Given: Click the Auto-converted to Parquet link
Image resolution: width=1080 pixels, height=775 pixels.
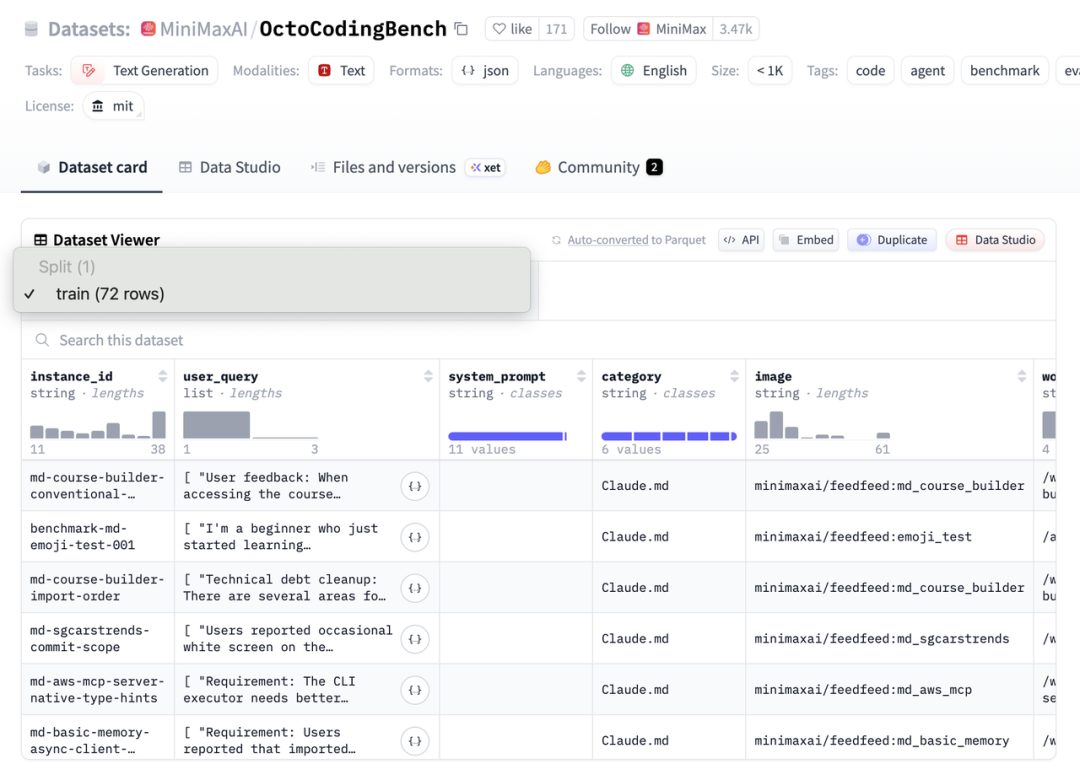Looking at the screenshot, I should pyautogui.click(x=636, y=240).
